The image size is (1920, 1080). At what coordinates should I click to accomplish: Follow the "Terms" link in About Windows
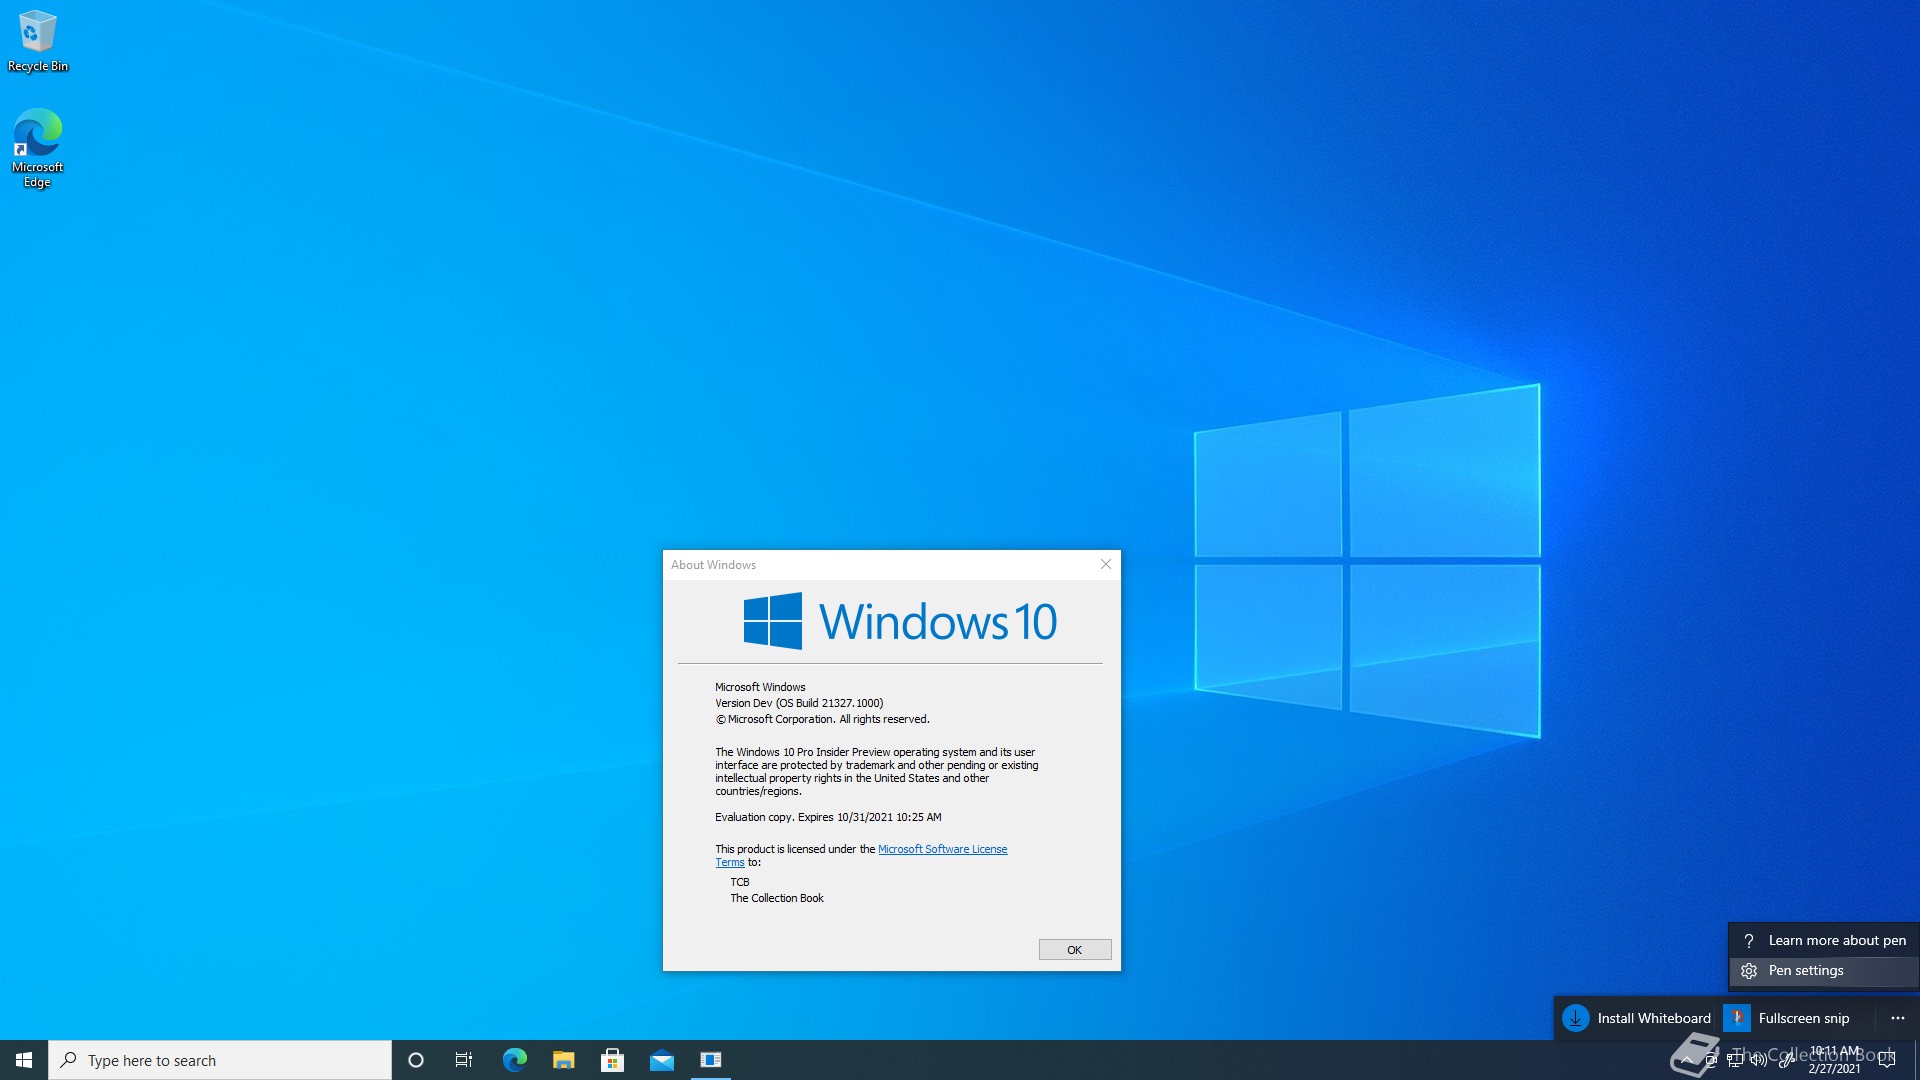(x=730, y=862)
